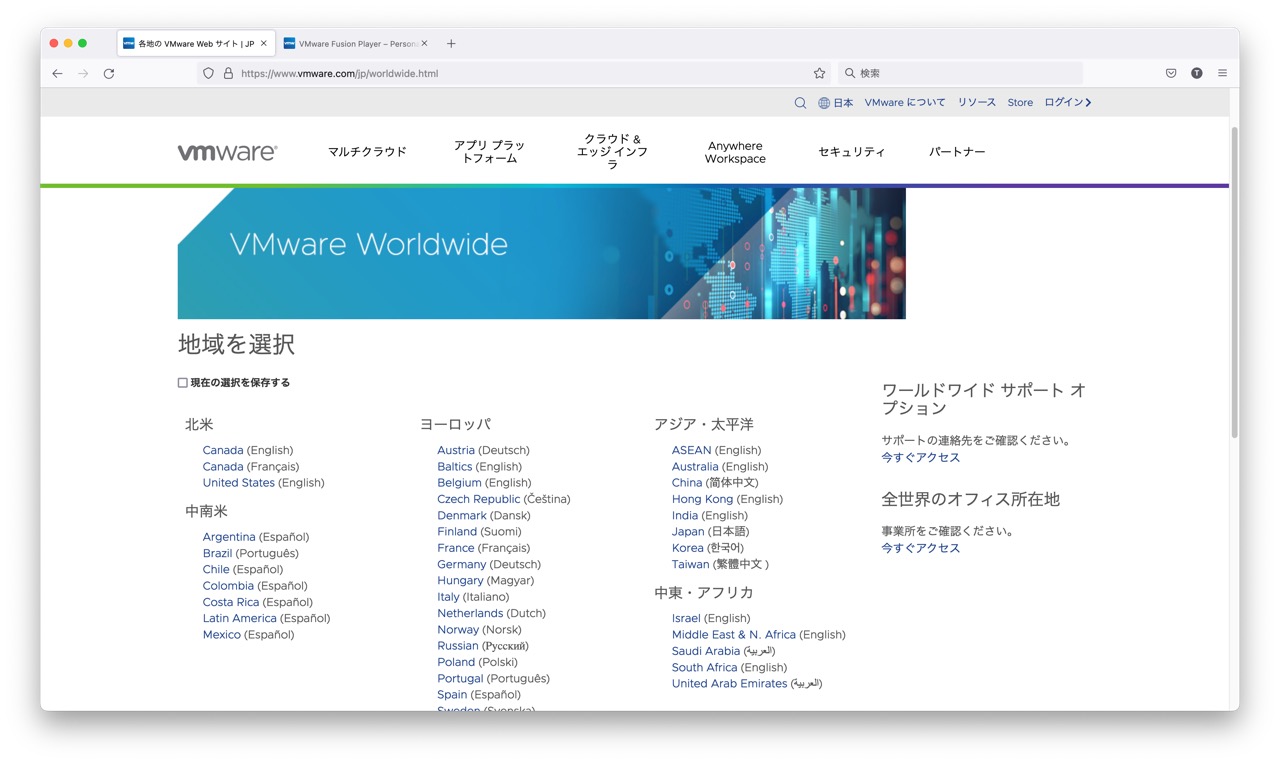The height and width of the screenshot is (764, 1280).
Task: Click the shield tracking protection icon
Action: 208,73
